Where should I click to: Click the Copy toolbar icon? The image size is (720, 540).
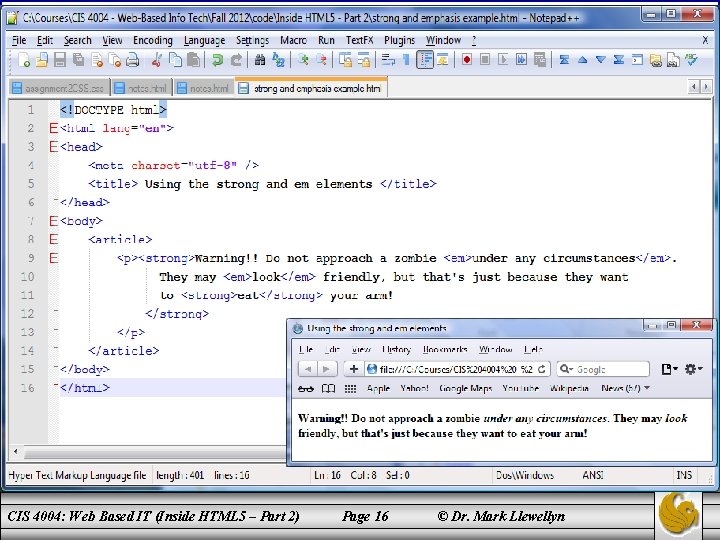click(175, 60)
